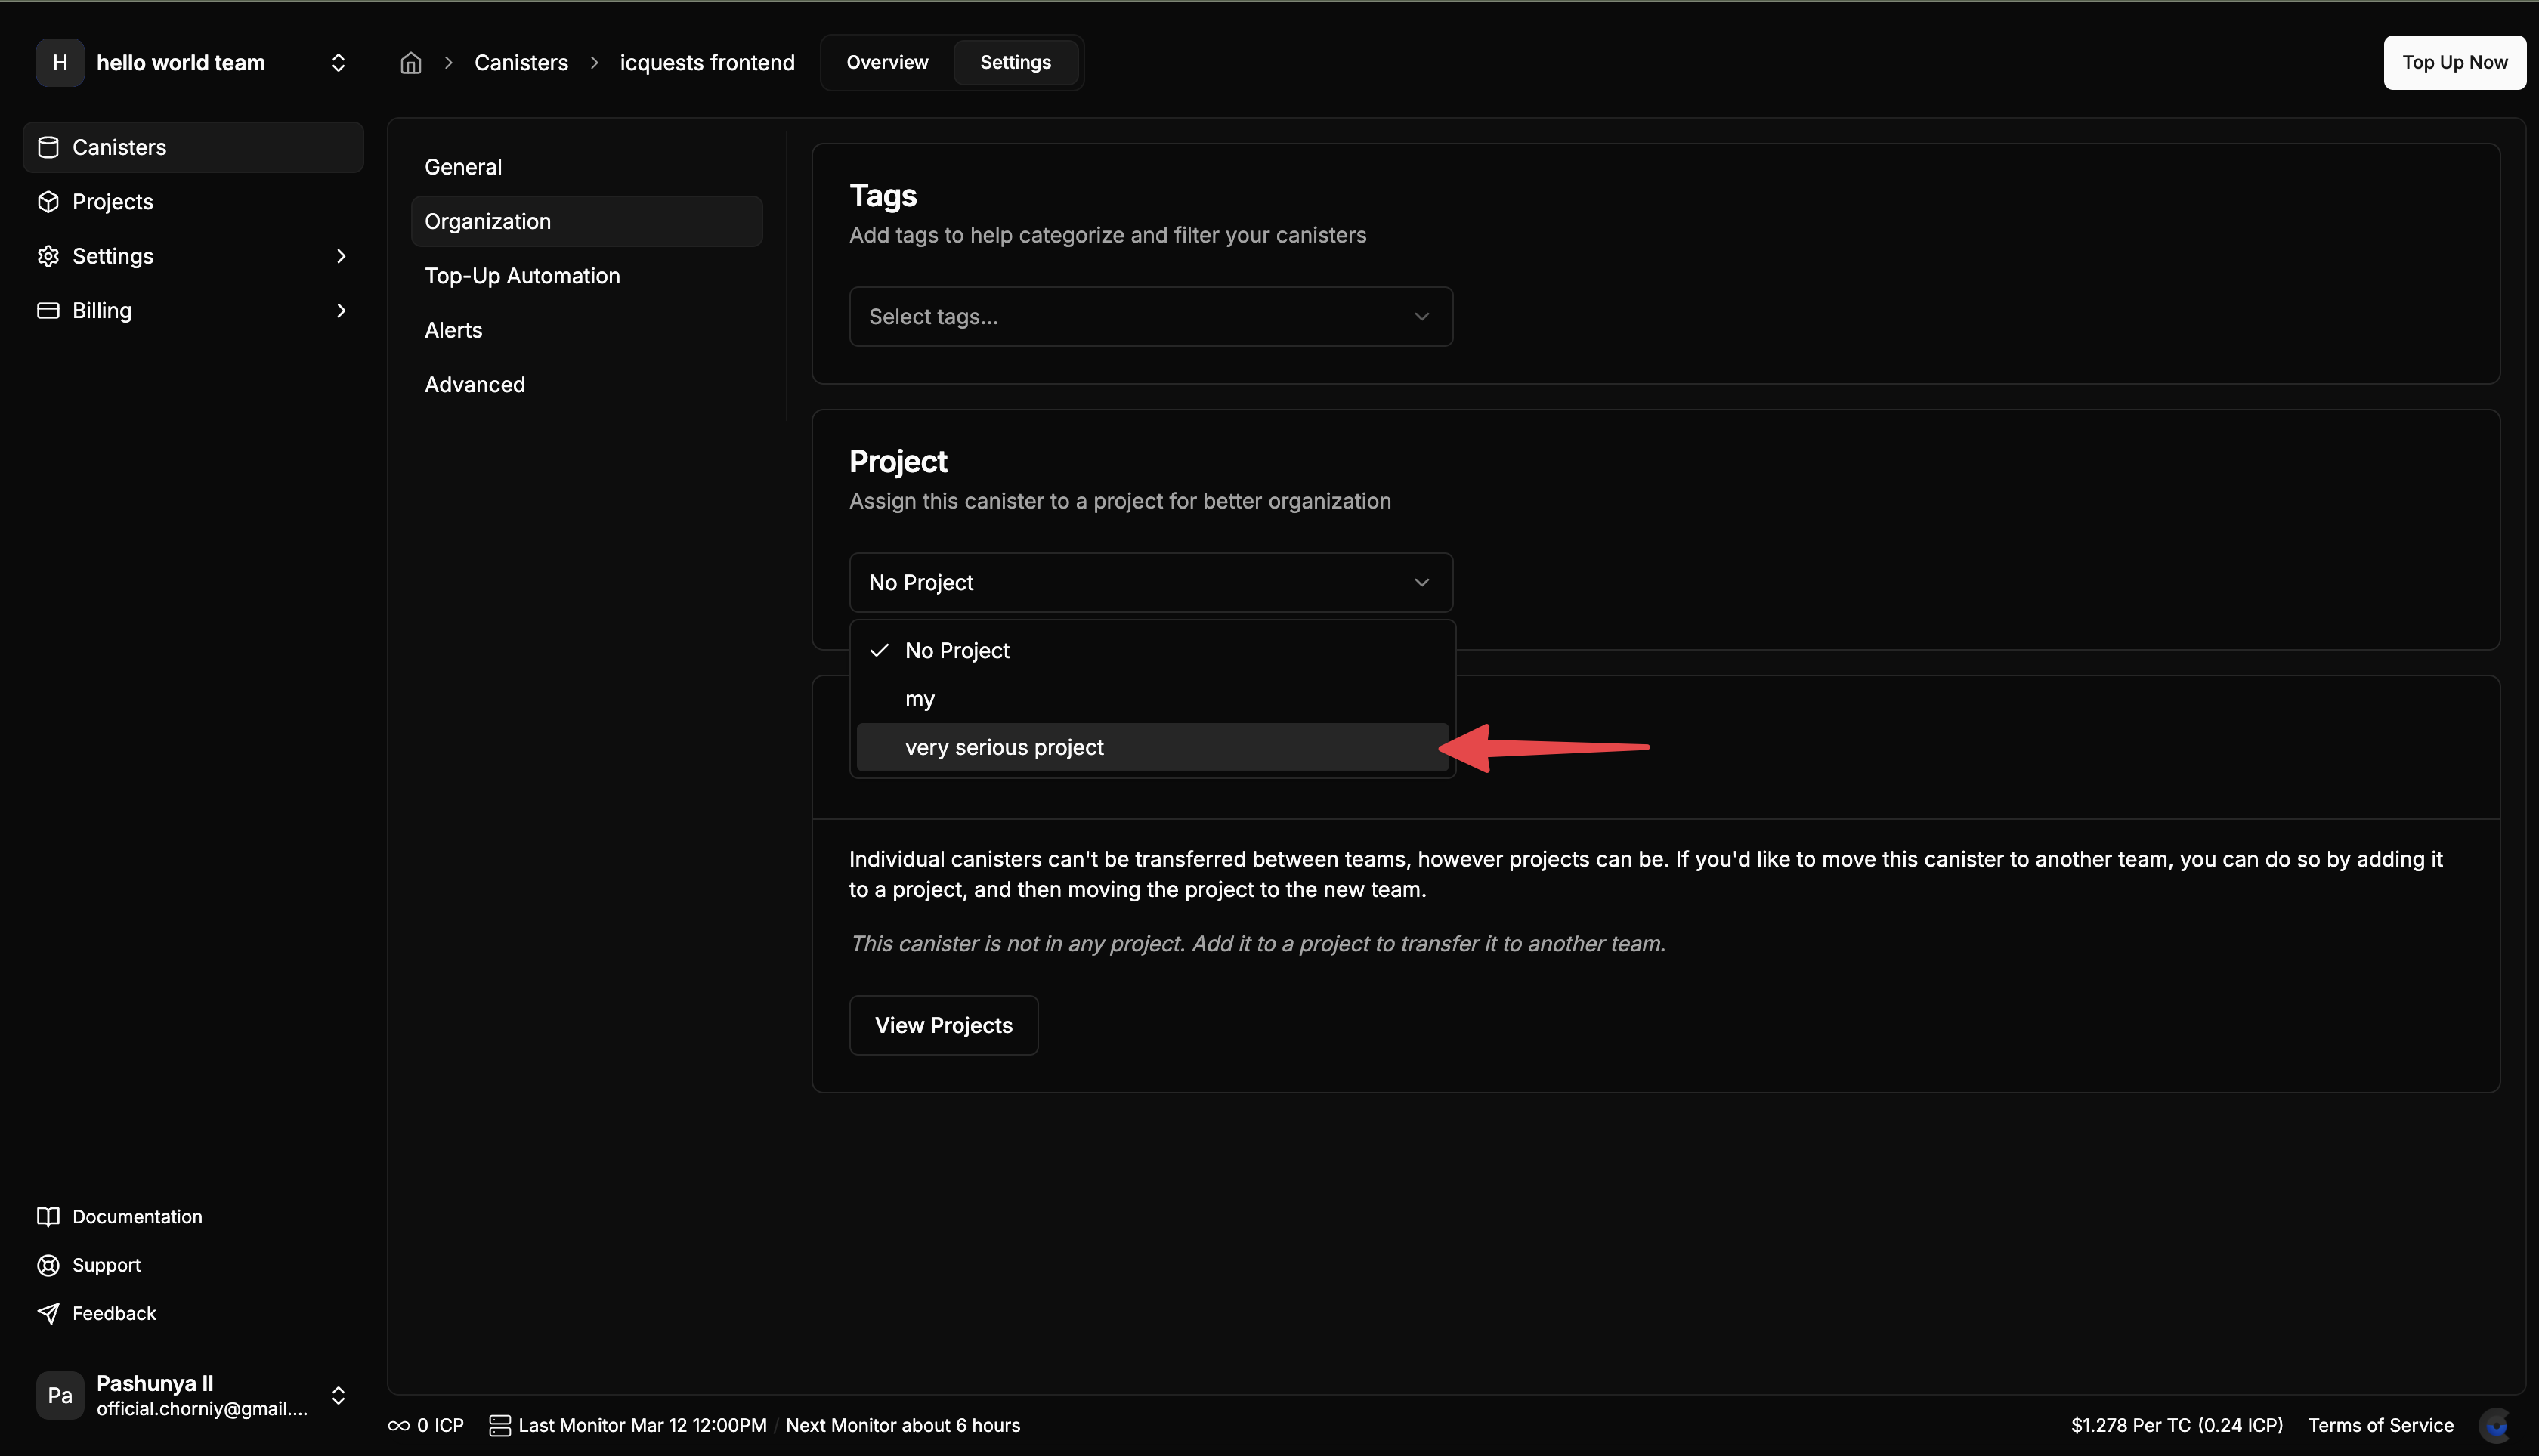Open the Terms of Service link

[2381, 1424]
